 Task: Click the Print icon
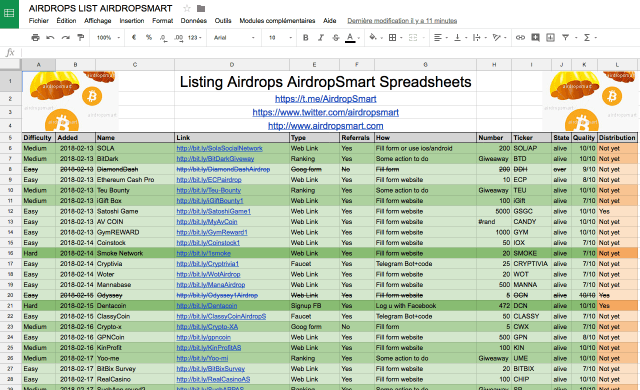tap(36, 38)
